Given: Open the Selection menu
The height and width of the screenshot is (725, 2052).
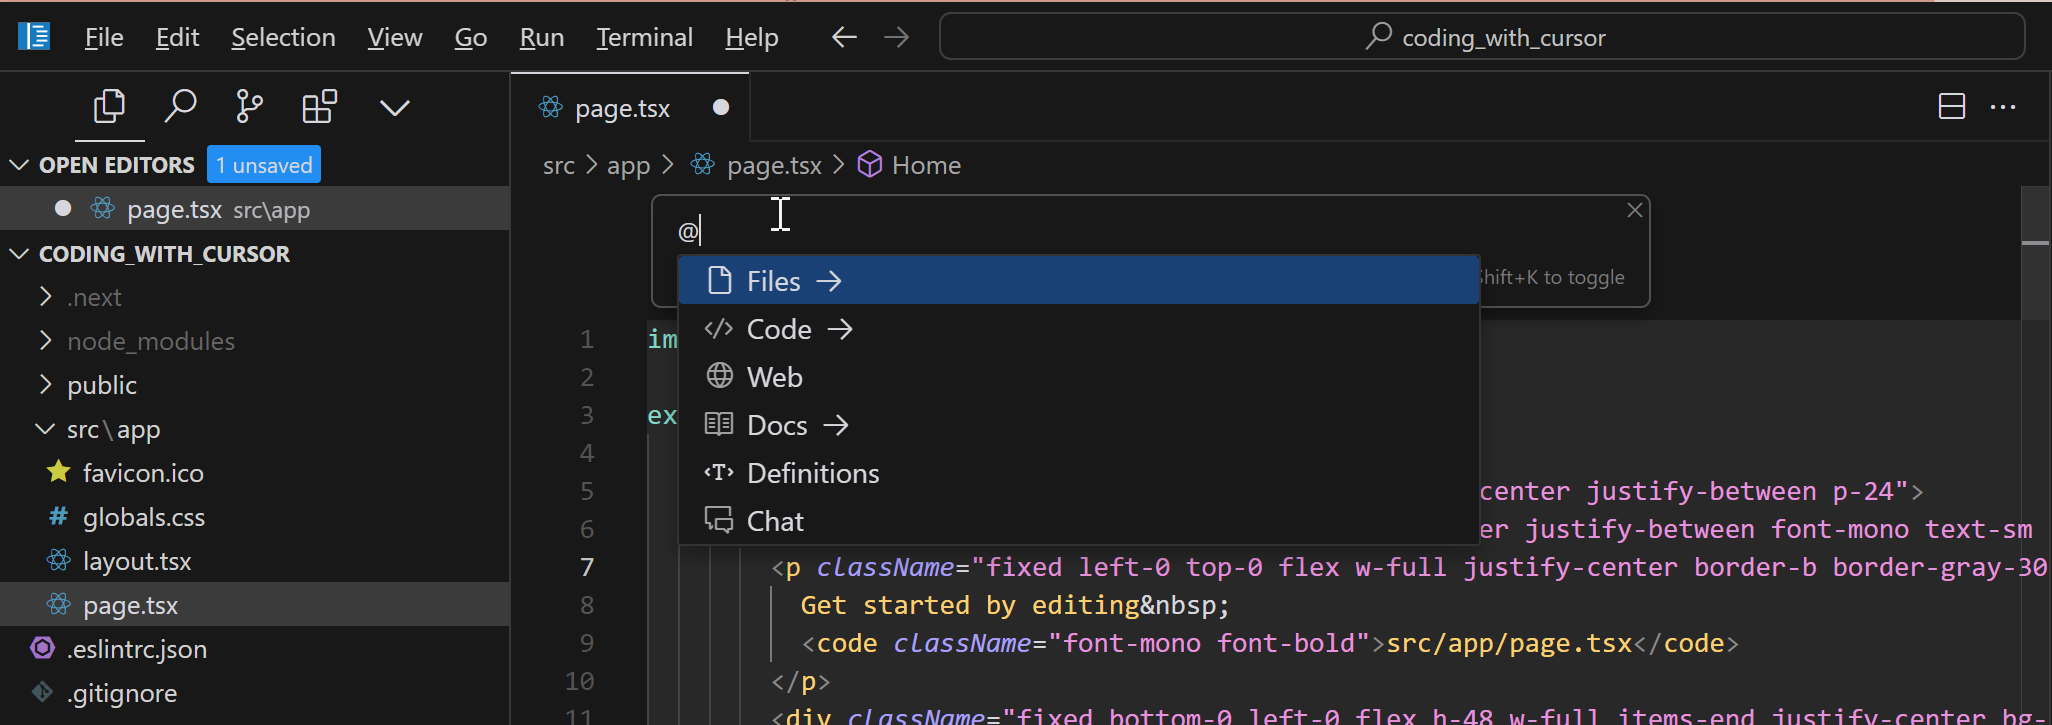Looking at the screenshot, I should click(283, 37).
